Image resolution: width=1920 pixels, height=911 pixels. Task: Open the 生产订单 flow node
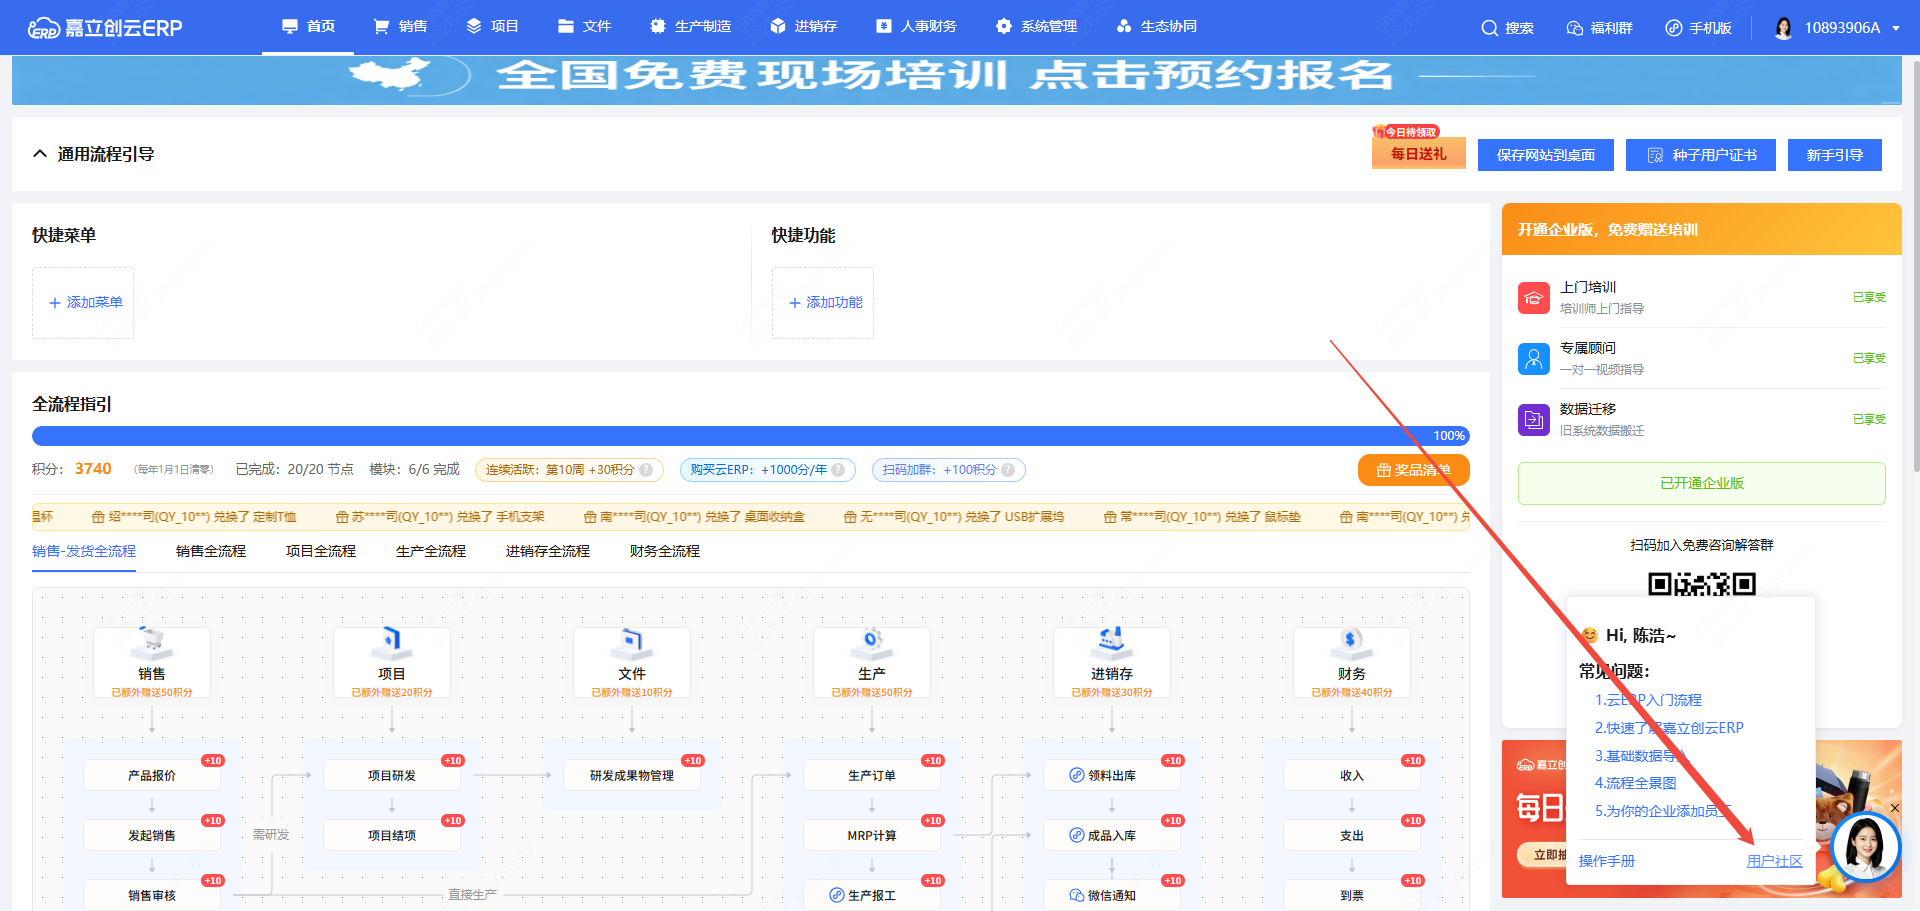tap(872, 776)
